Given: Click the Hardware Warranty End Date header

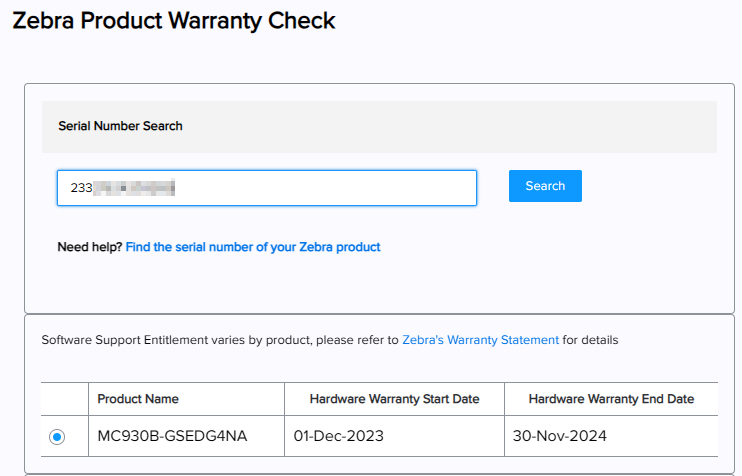Looking at the screenshot, I should [611, 399].
